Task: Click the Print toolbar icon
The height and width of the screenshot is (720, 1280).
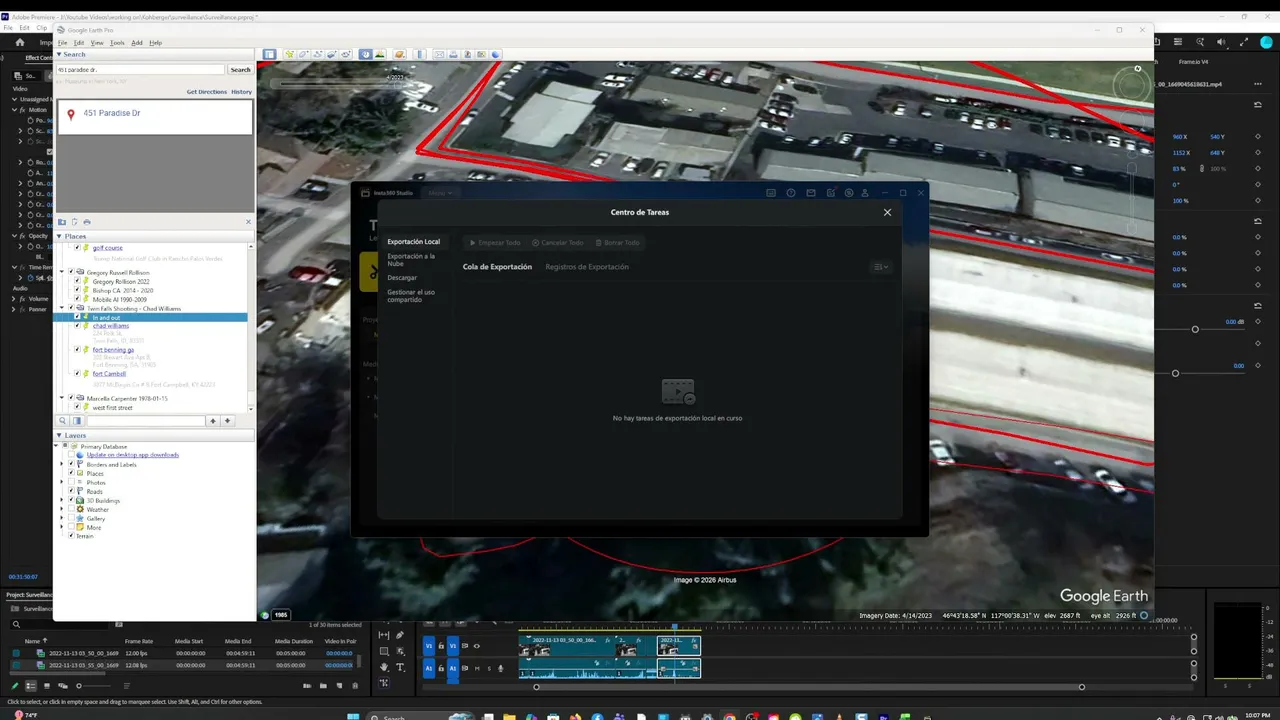Action: pos(453,54)
